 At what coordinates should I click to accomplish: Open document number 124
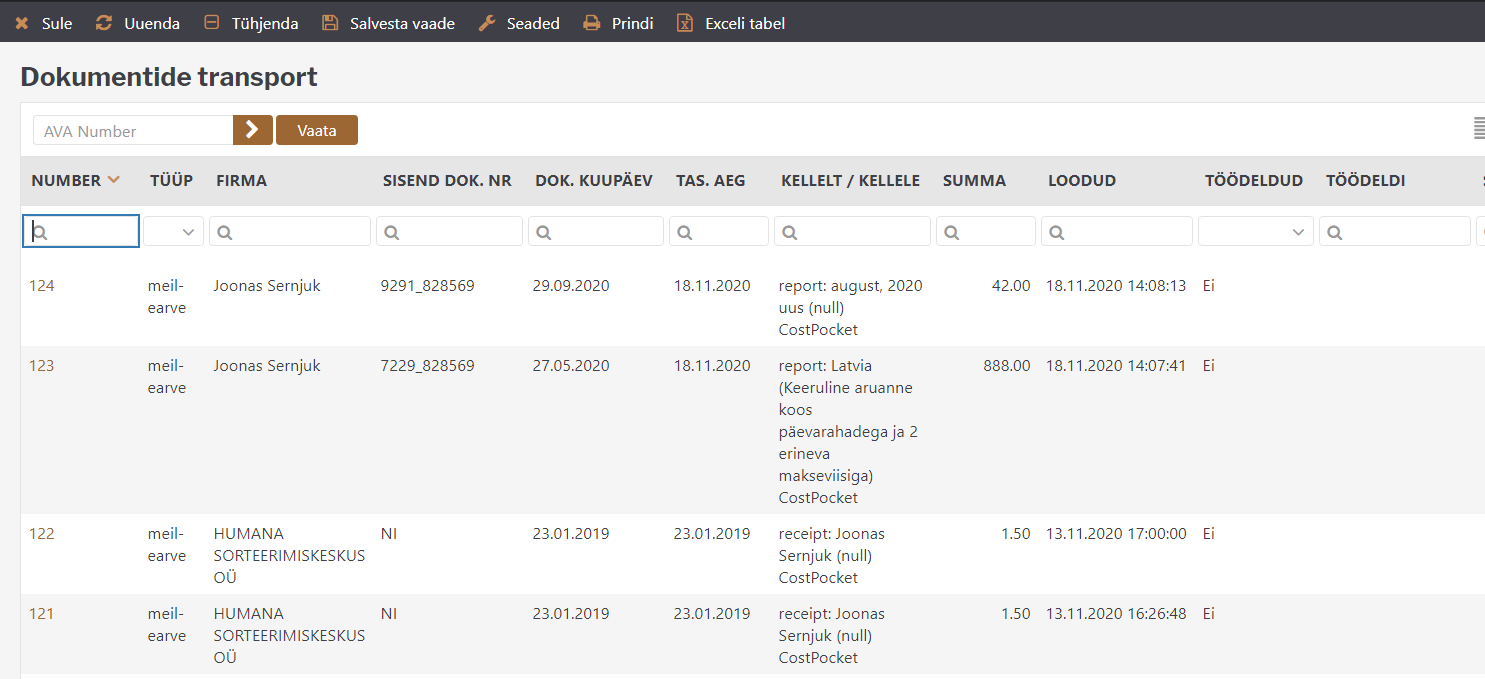tap(42, 286)
